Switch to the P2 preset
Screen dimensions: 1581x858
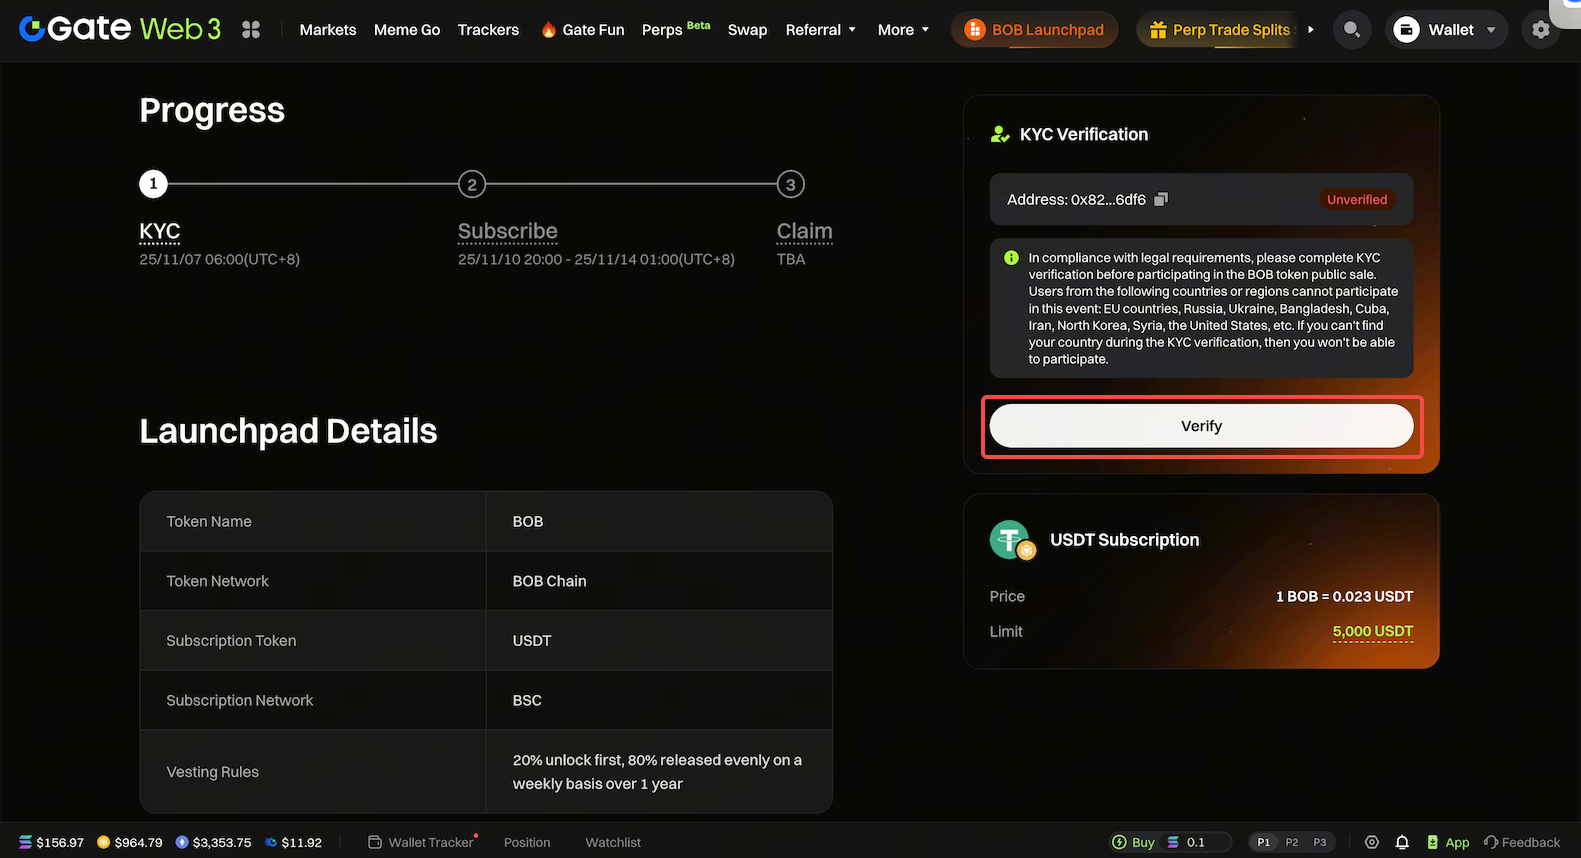[x=1292, y=842]
